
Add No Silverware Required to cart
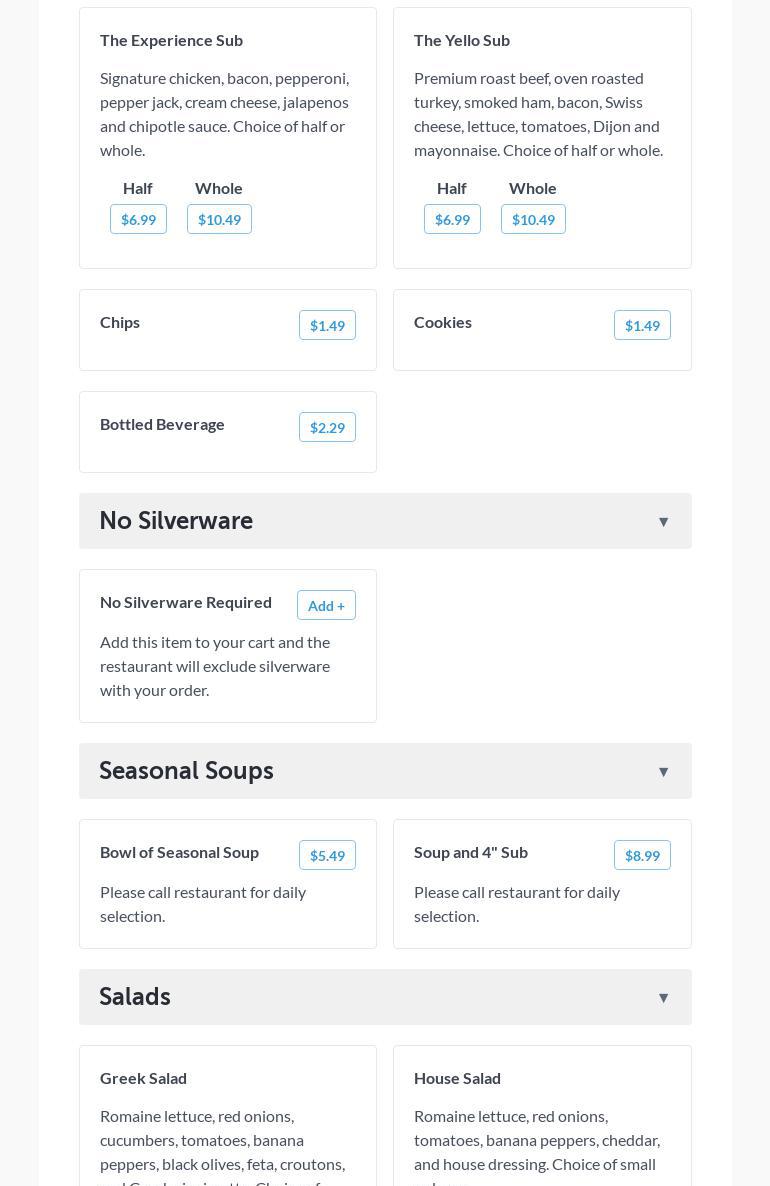326,605
